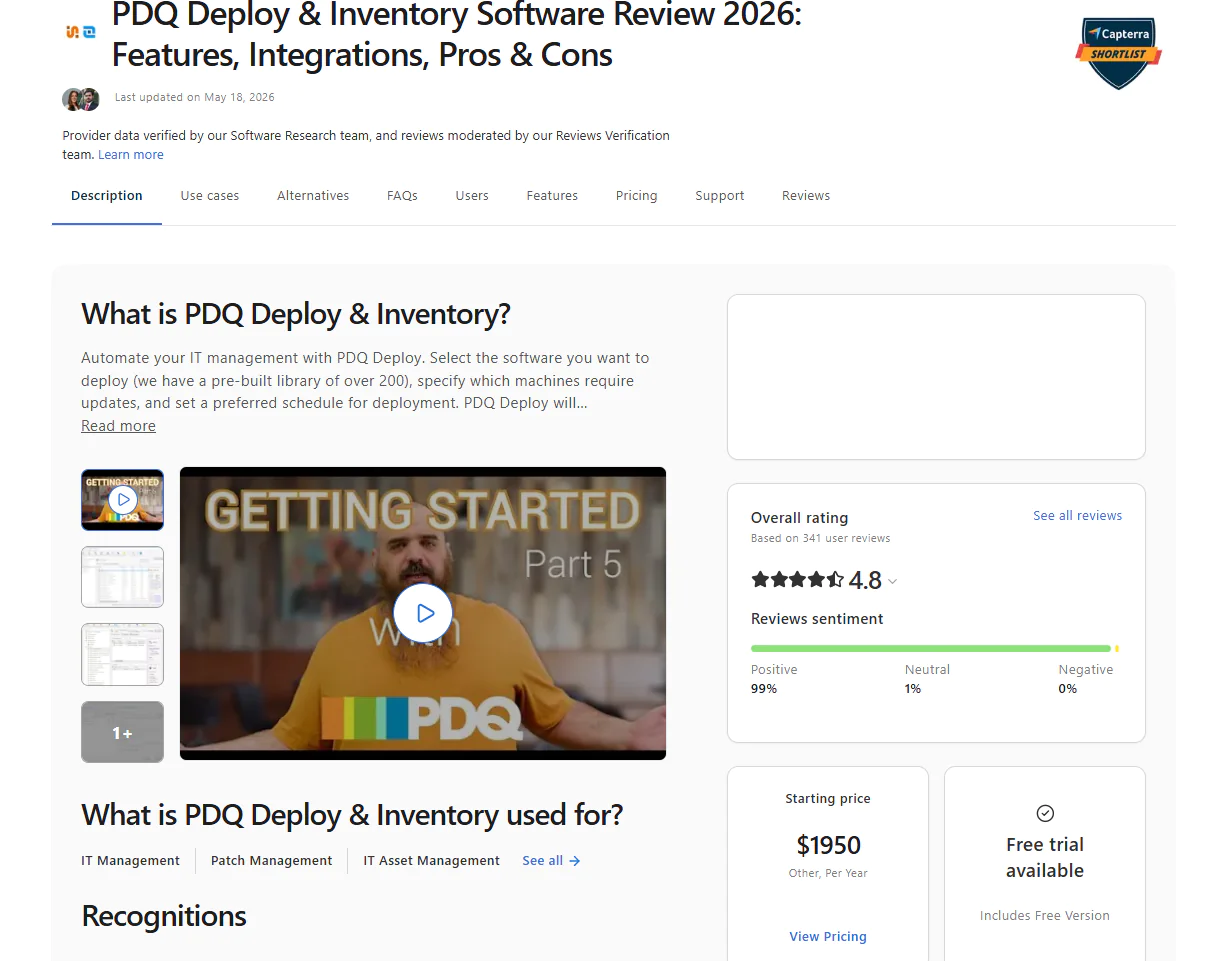This screenshot has height=961, width=1232.
Task: Open the View Pricing link
Action: click(828, 937)
